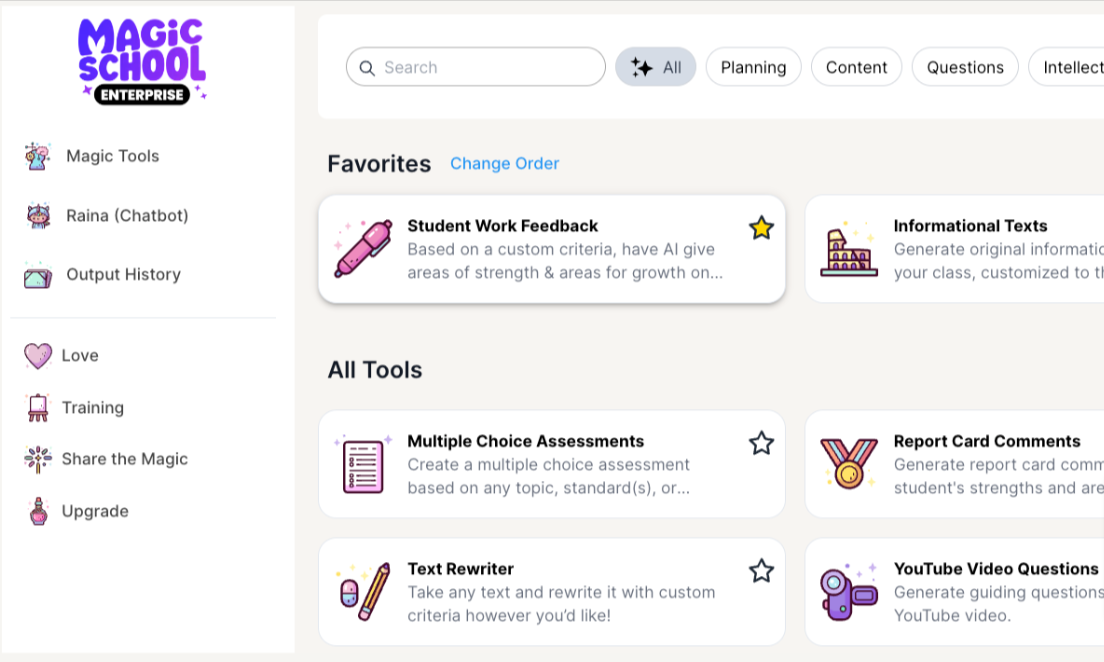Image resolution: width=1104 pixels, height=662 pixels.
Task: Open YouTube Video Questions camera icon
Action: click(x=848, y=592)
